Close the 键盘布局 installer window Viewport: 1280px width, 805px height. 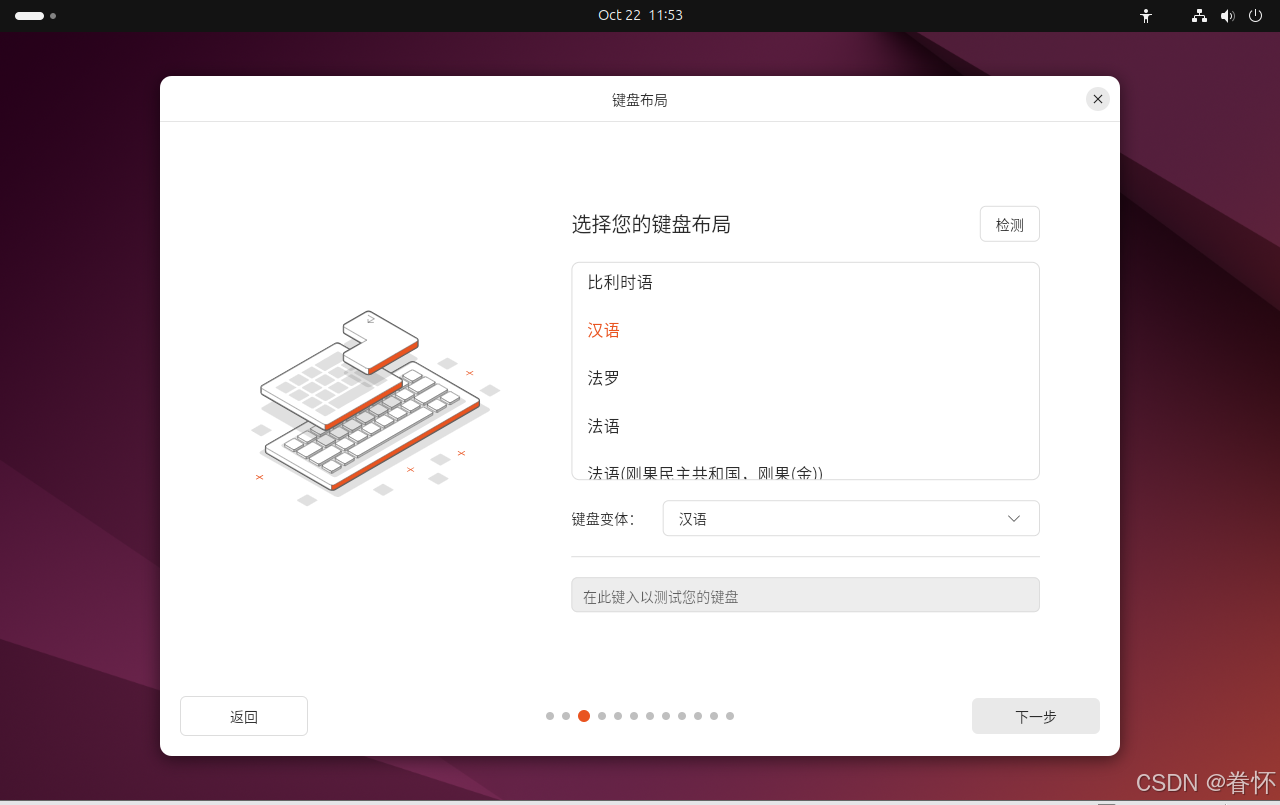pyautogui.click(x=1098, y=99)
